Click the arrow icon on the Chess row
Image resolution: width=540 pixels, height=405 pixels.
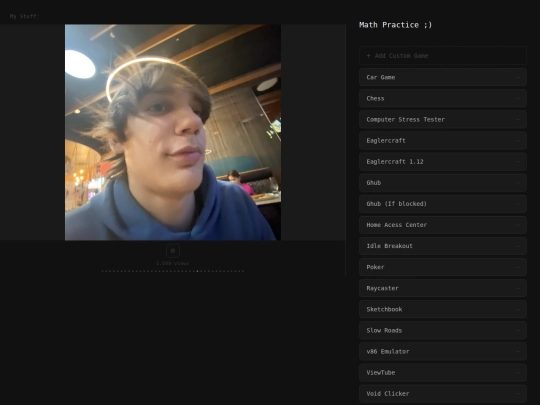pyautogui.click(x=518, y=98)
